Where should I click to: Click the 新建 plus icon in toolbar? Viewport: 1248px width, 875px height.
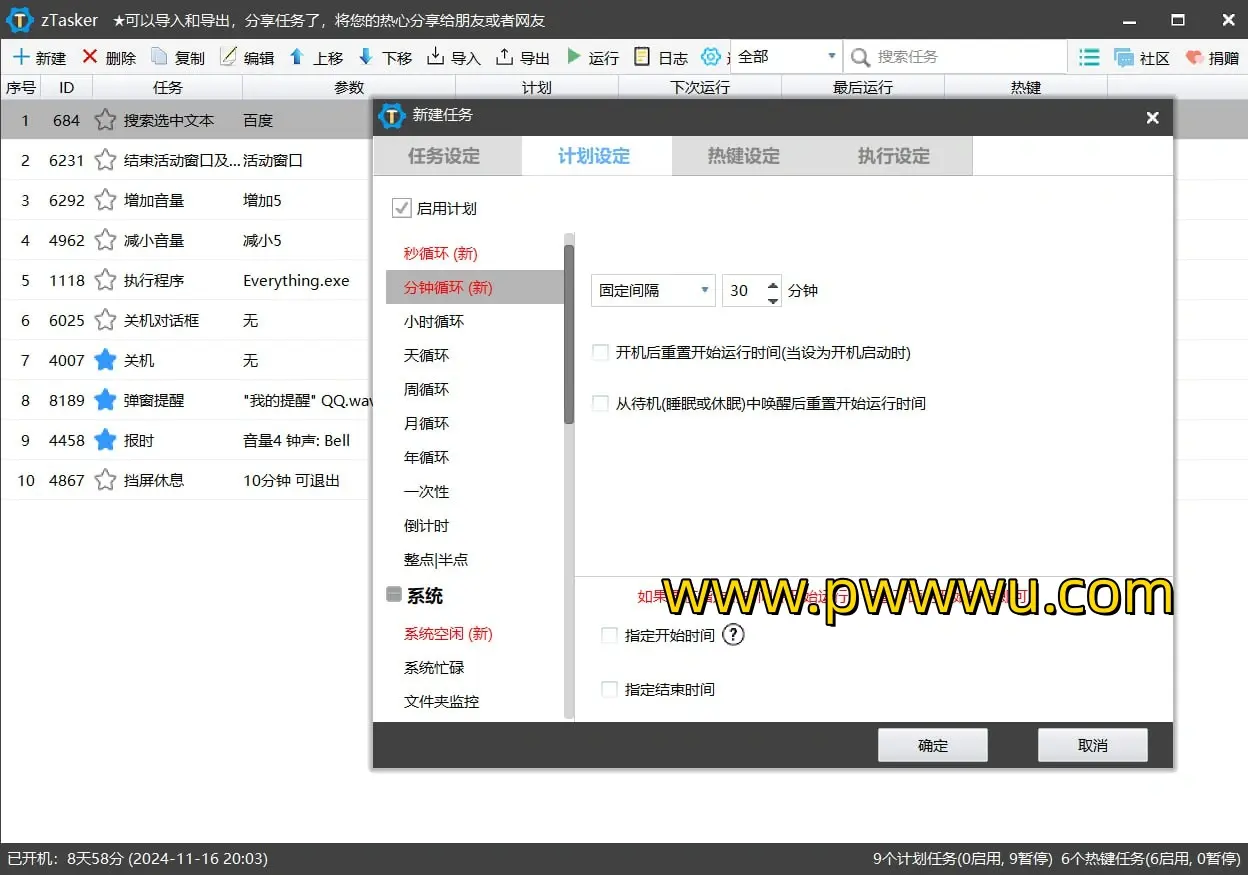(21, 57)
